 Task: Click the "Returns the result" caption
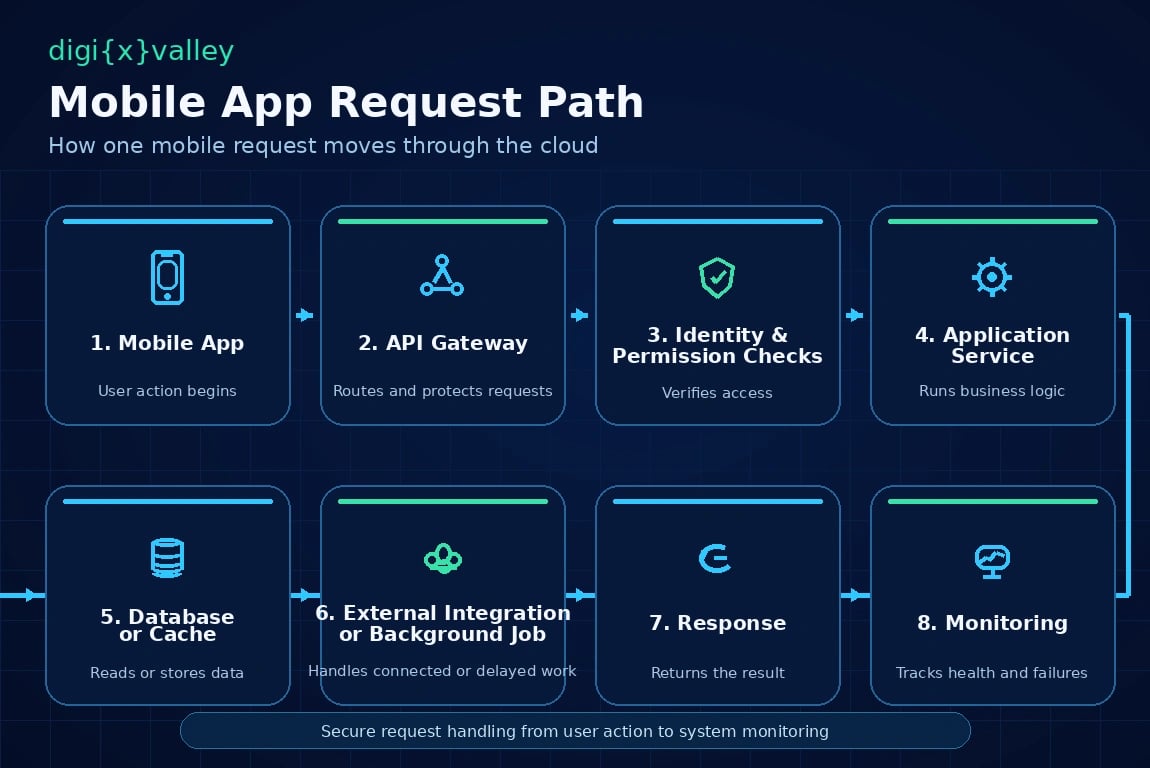pyautogui.click(x=717, y=673)
